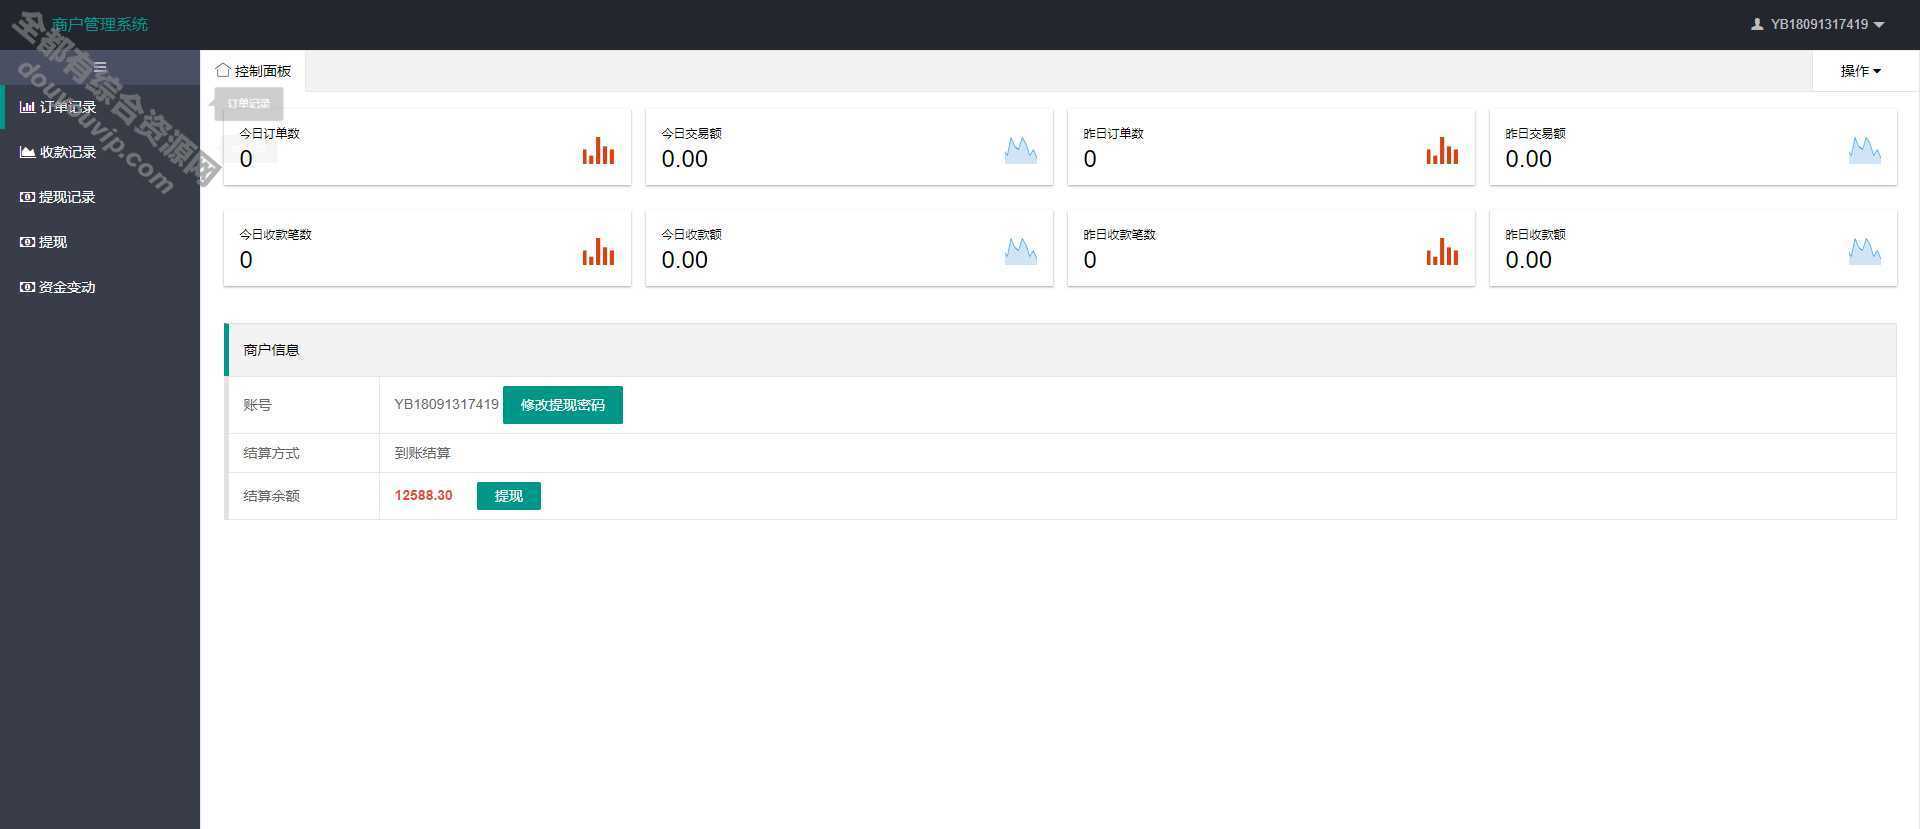Viewport: 1920px width, 829px height.
Task: Click the 今日收款笔数 bar chart icon
Action: pos(598,252)
